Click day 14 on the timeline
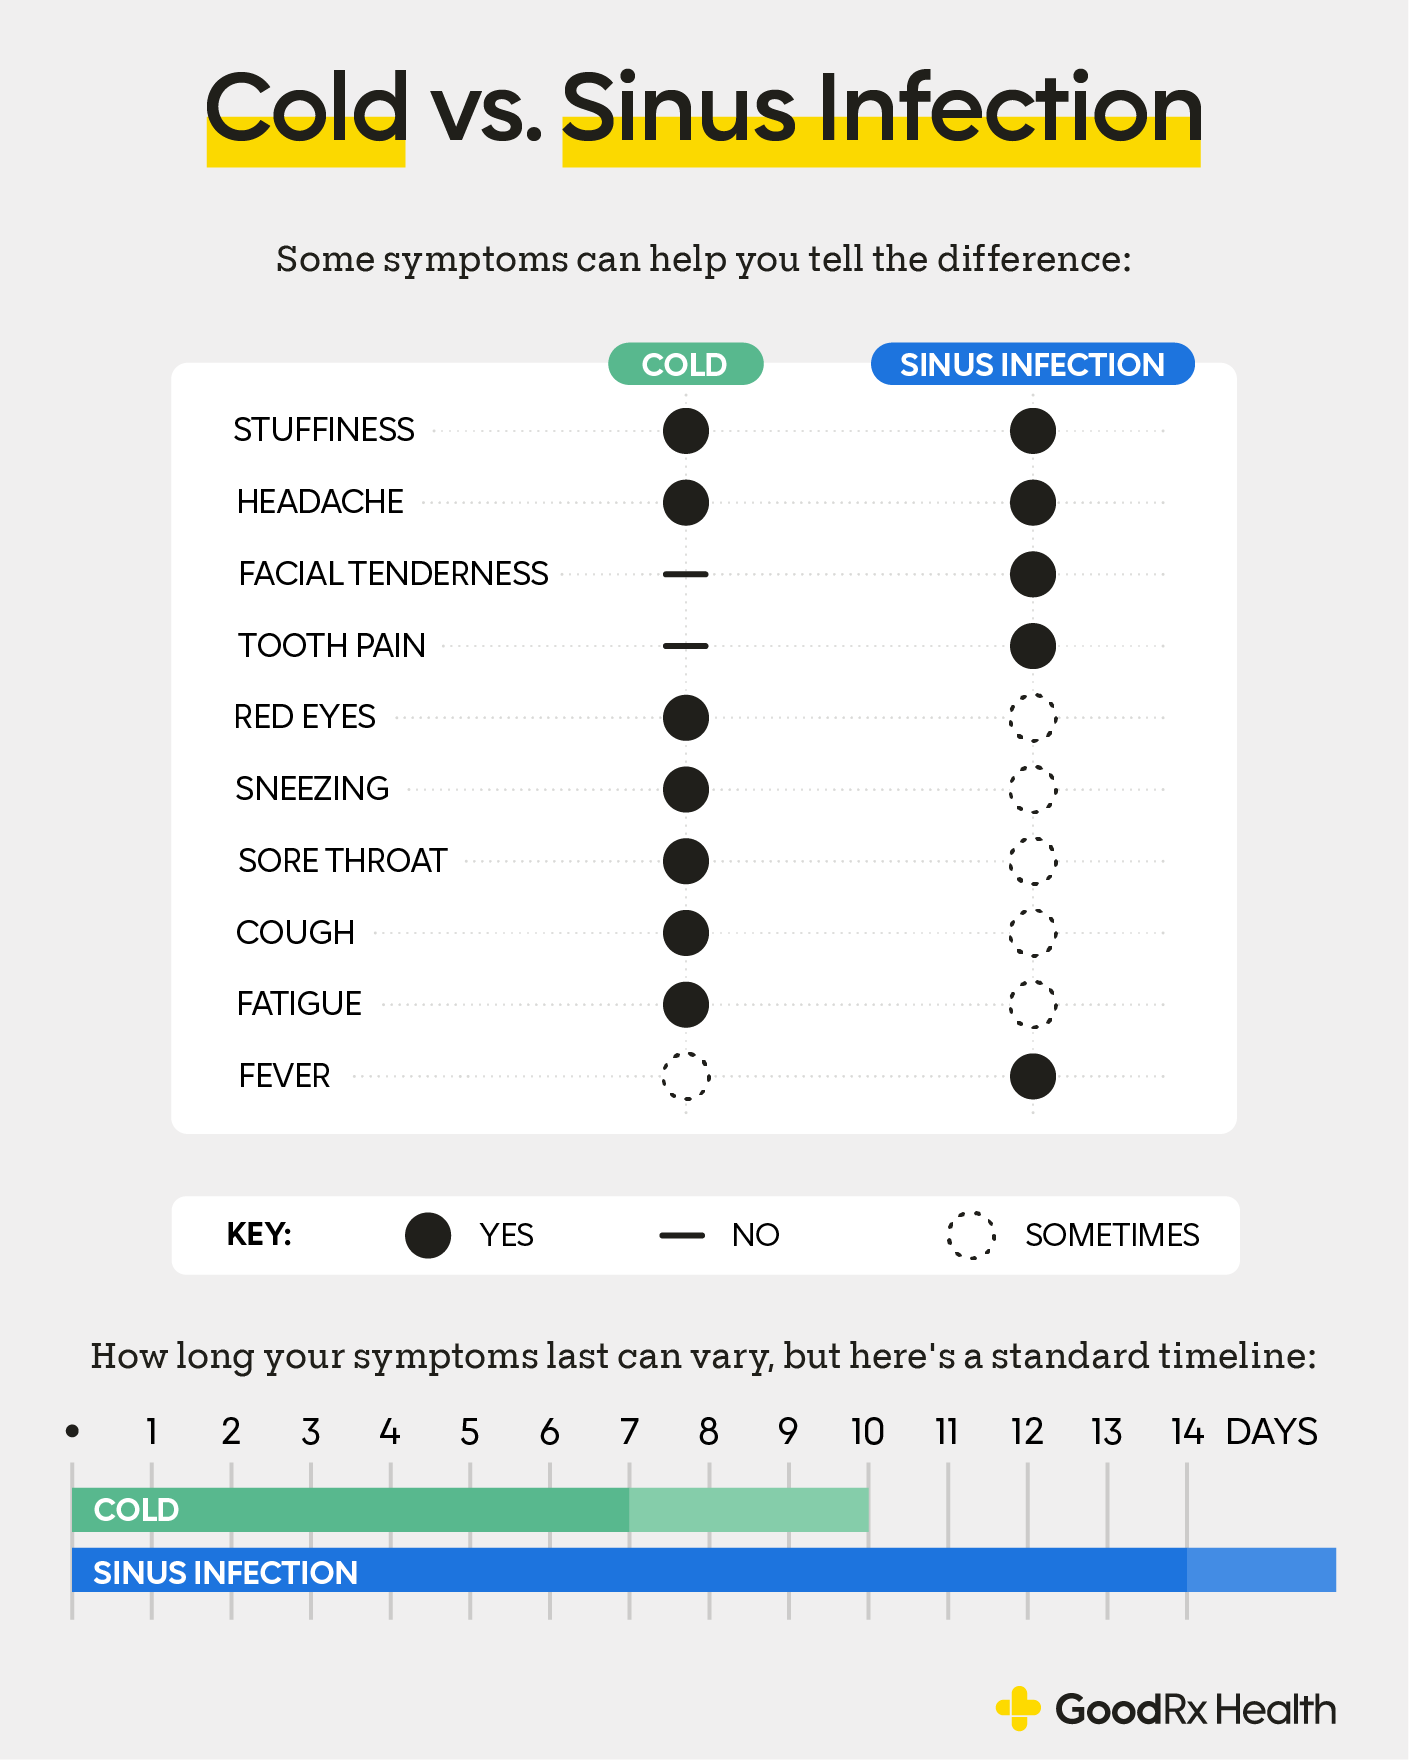 1187,1432
